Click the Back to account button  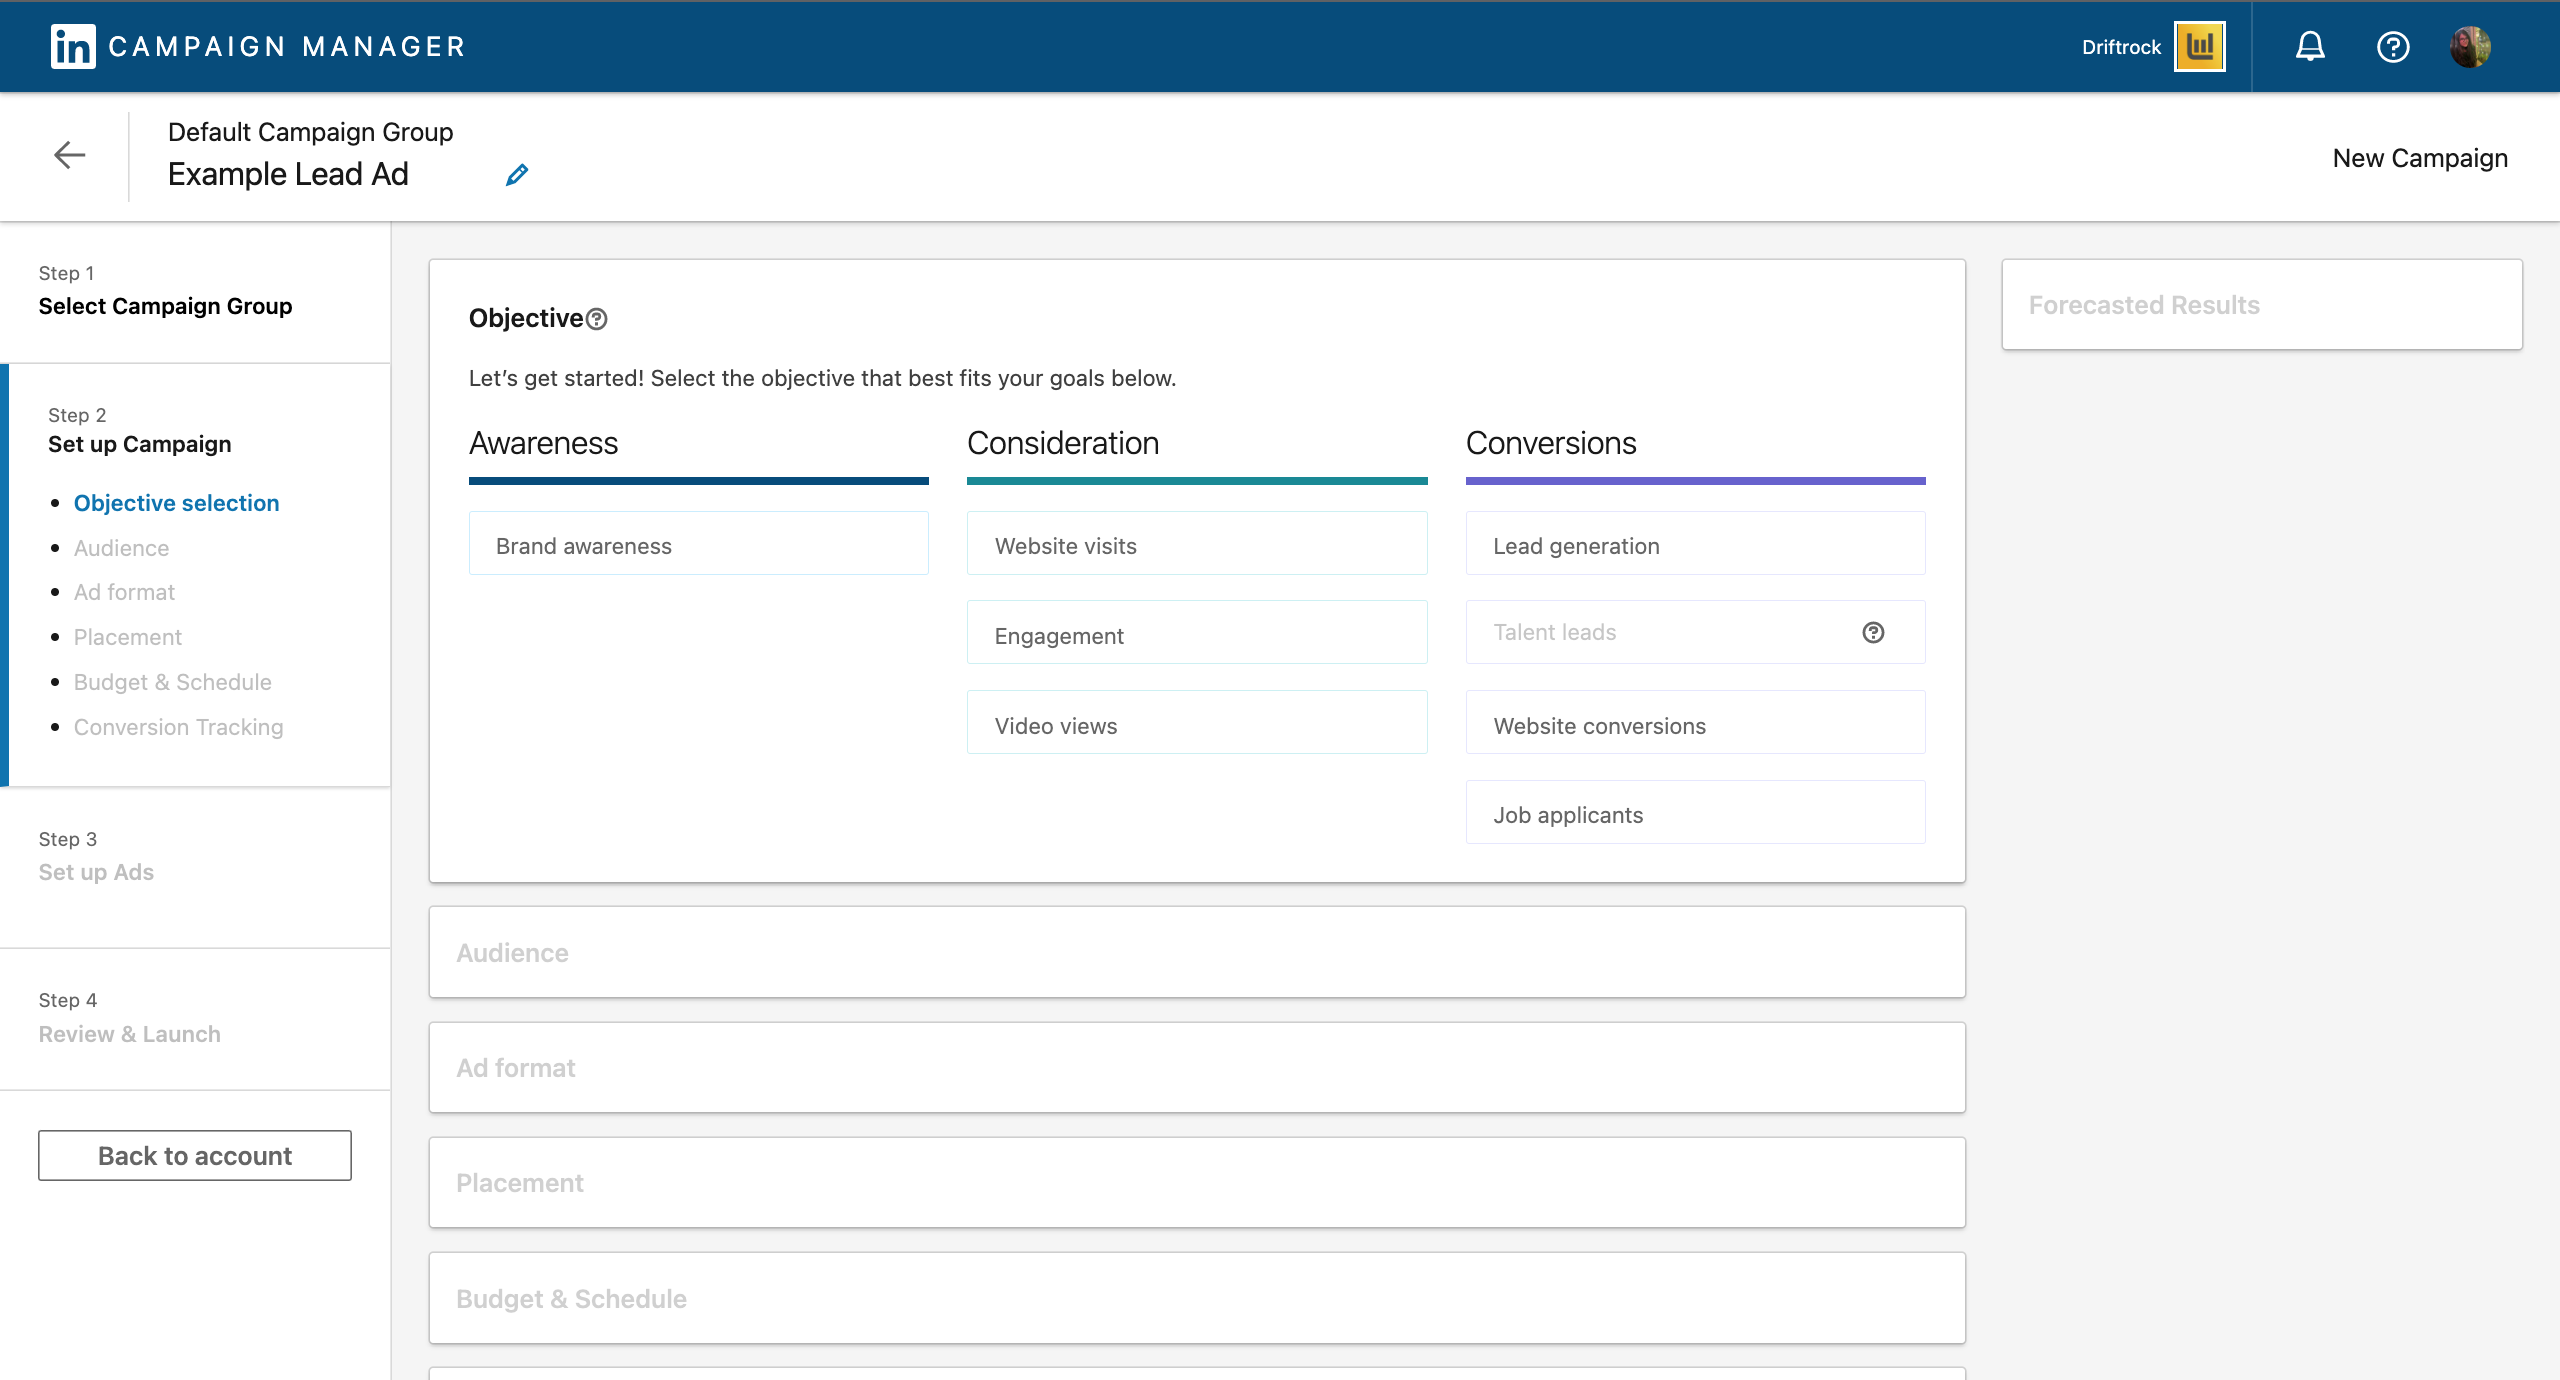click(x=194, y=1155)
